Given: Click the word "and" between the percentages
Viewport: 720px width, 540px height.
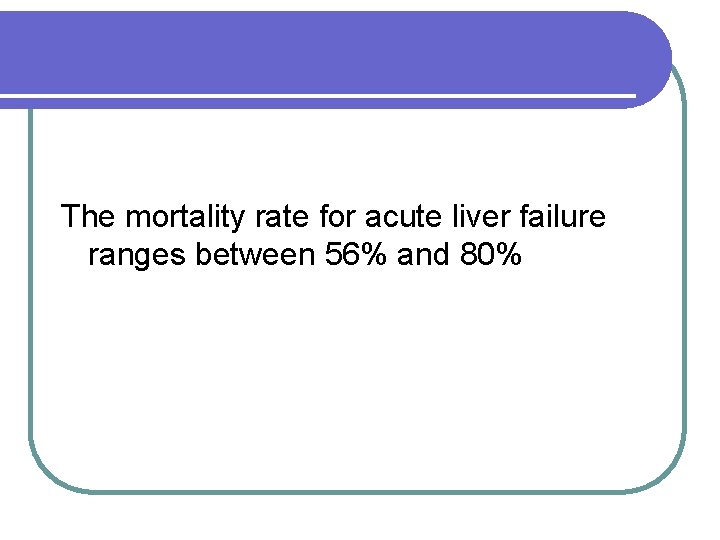Looking at the screenshot, I should click(424, 256).
